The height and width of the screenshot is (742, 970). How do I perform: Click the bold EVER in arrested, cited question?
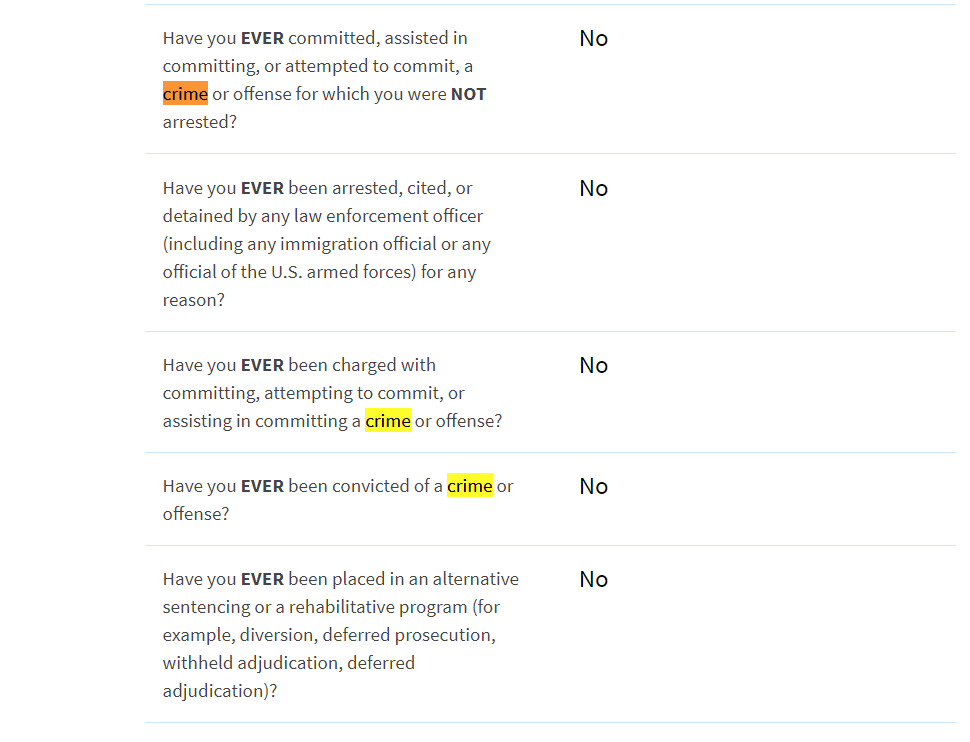click(x=262, y=188)
